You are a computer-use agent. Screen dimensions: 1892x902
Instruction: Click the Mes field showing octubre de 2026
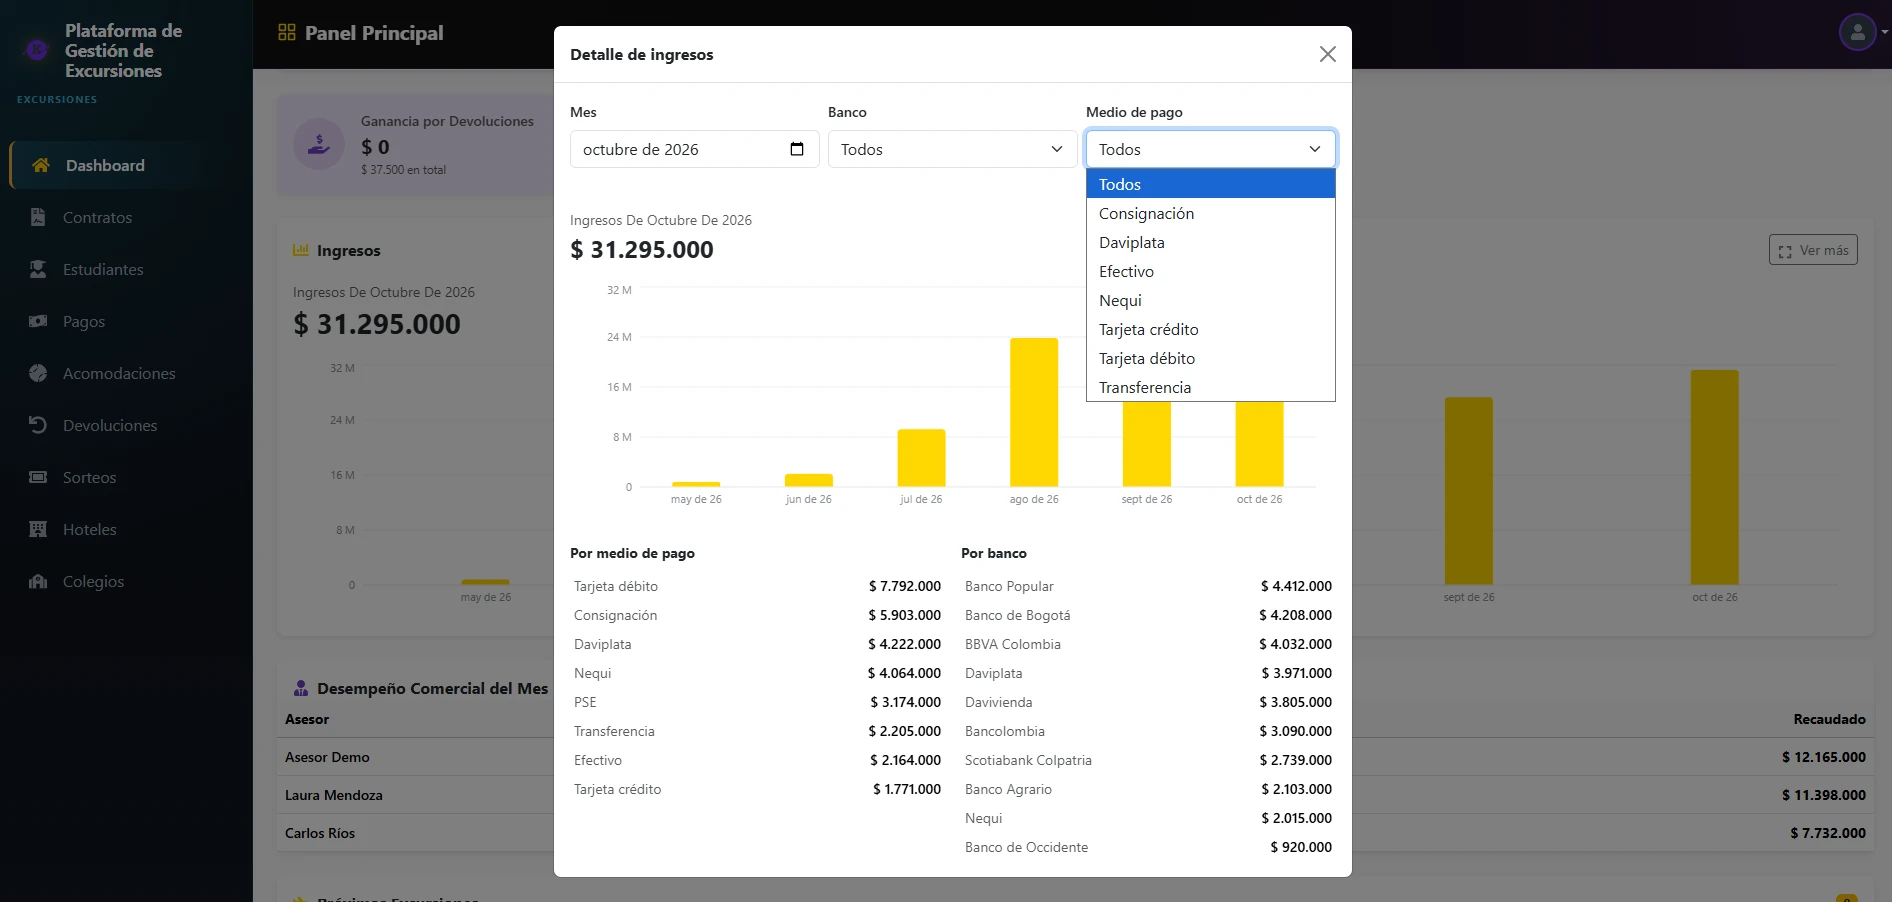[x=694, y=149]
